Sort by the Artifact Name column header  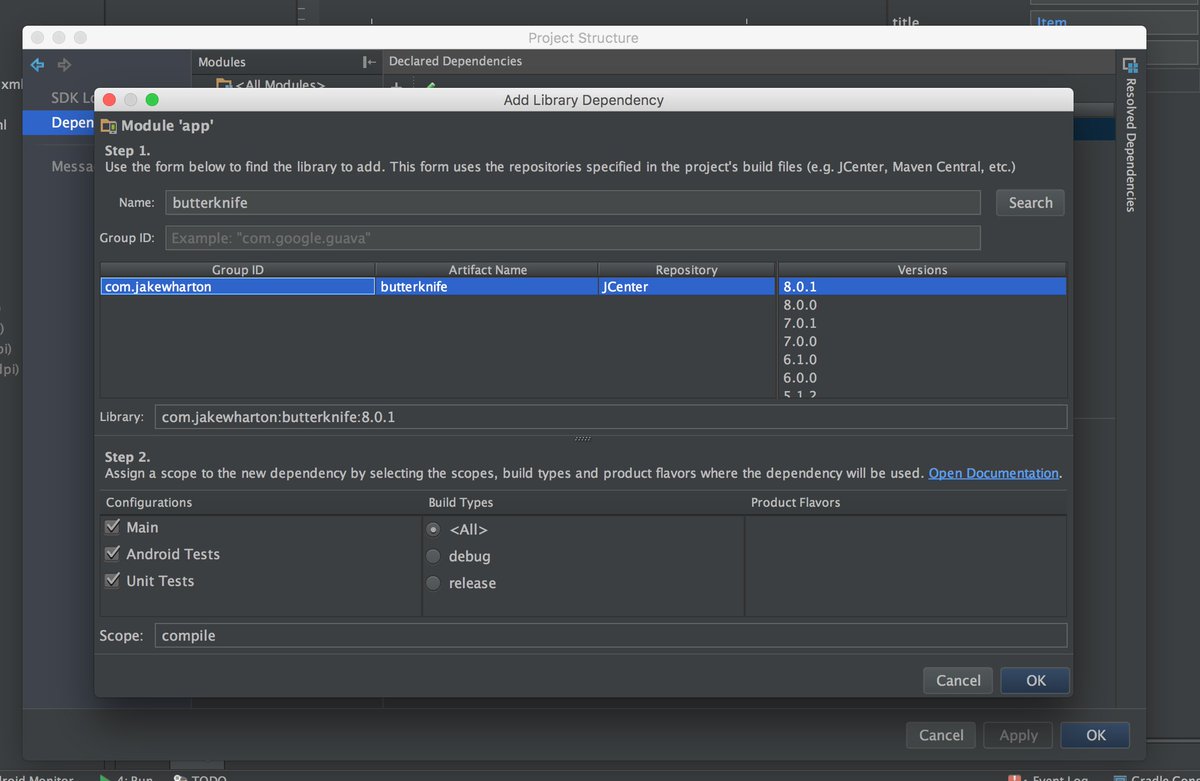[x=487, y=270]
